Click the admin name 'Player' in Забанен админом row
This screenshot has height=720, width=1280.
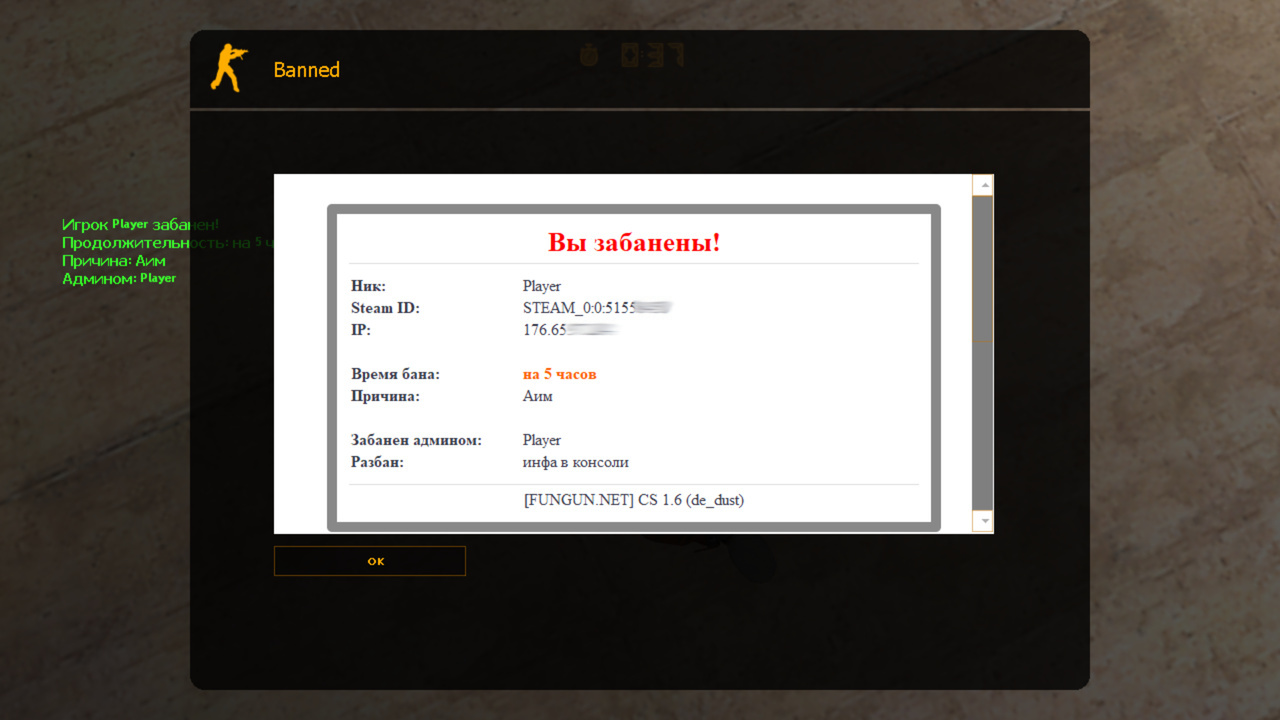coord(541,440)
